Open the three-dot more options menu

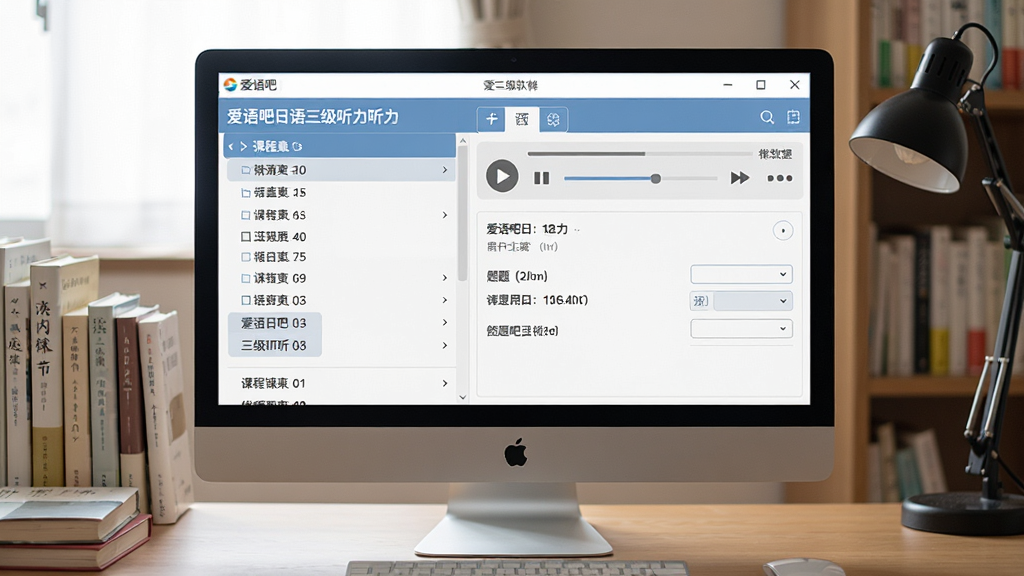pyautogui.click(x=780, y=178)
